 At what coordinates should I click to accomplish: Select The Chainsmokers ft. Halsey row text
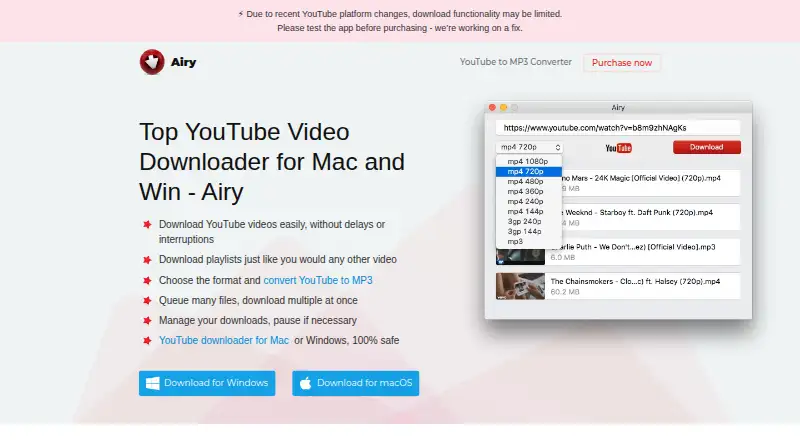coord(635,281)
